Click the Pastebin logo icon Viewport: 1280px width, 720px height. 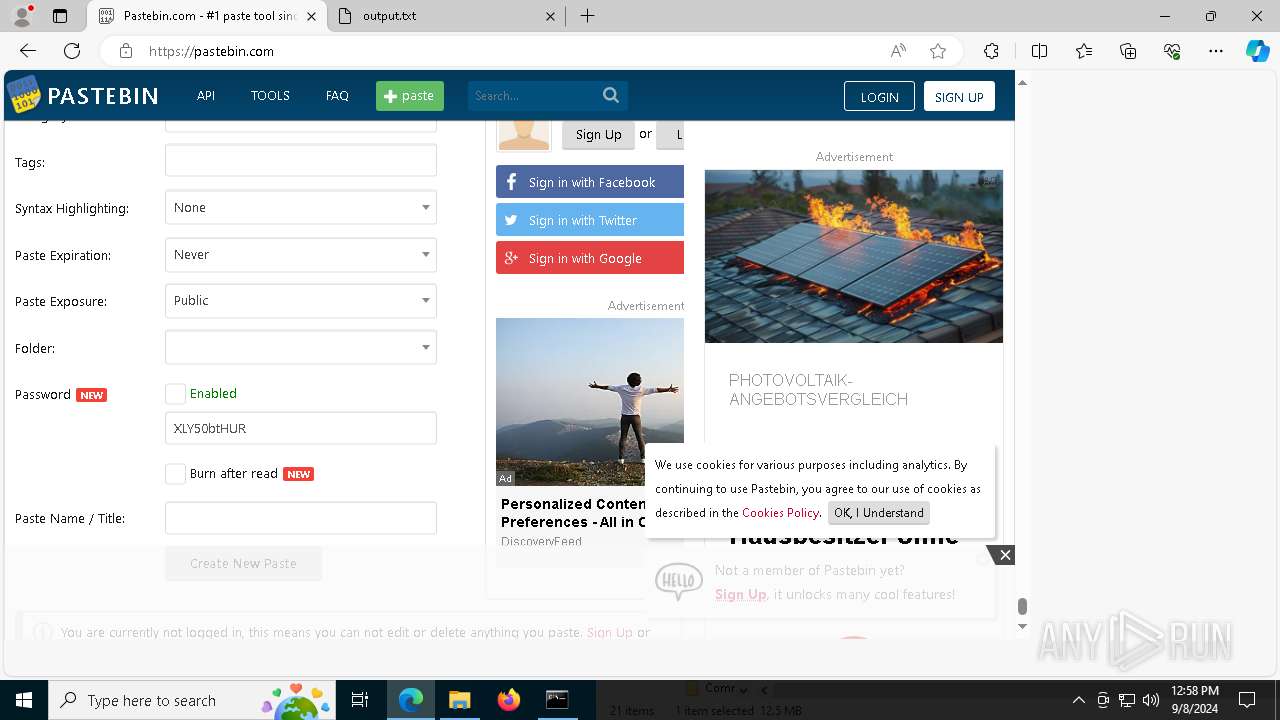[24, 95]
